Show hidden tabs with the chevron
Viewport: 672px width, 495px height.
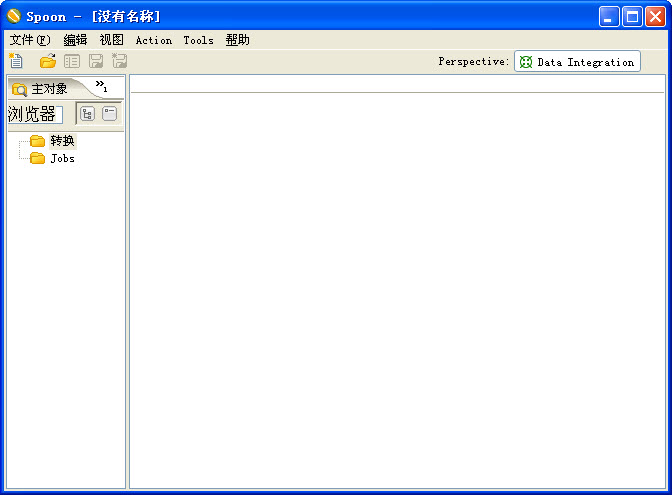[x=101, y=86]
